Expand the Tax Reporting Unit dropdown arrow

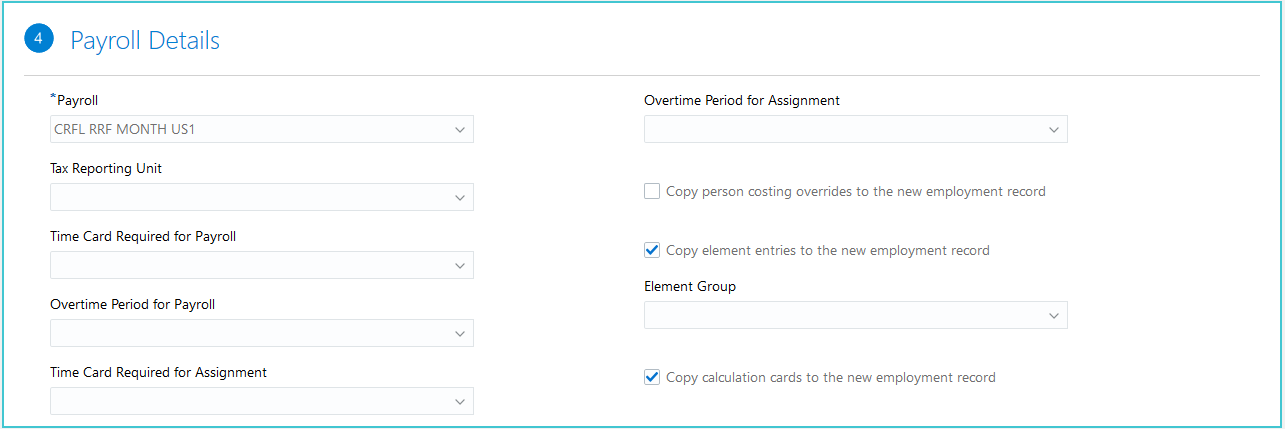(x=459, y=198)
